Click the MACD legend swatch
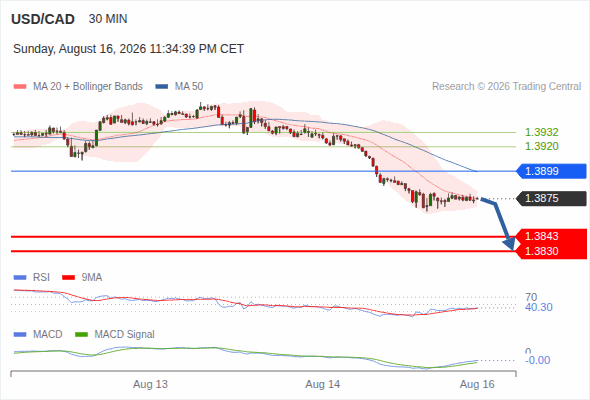The image size is (590, 400). [20, 335]
